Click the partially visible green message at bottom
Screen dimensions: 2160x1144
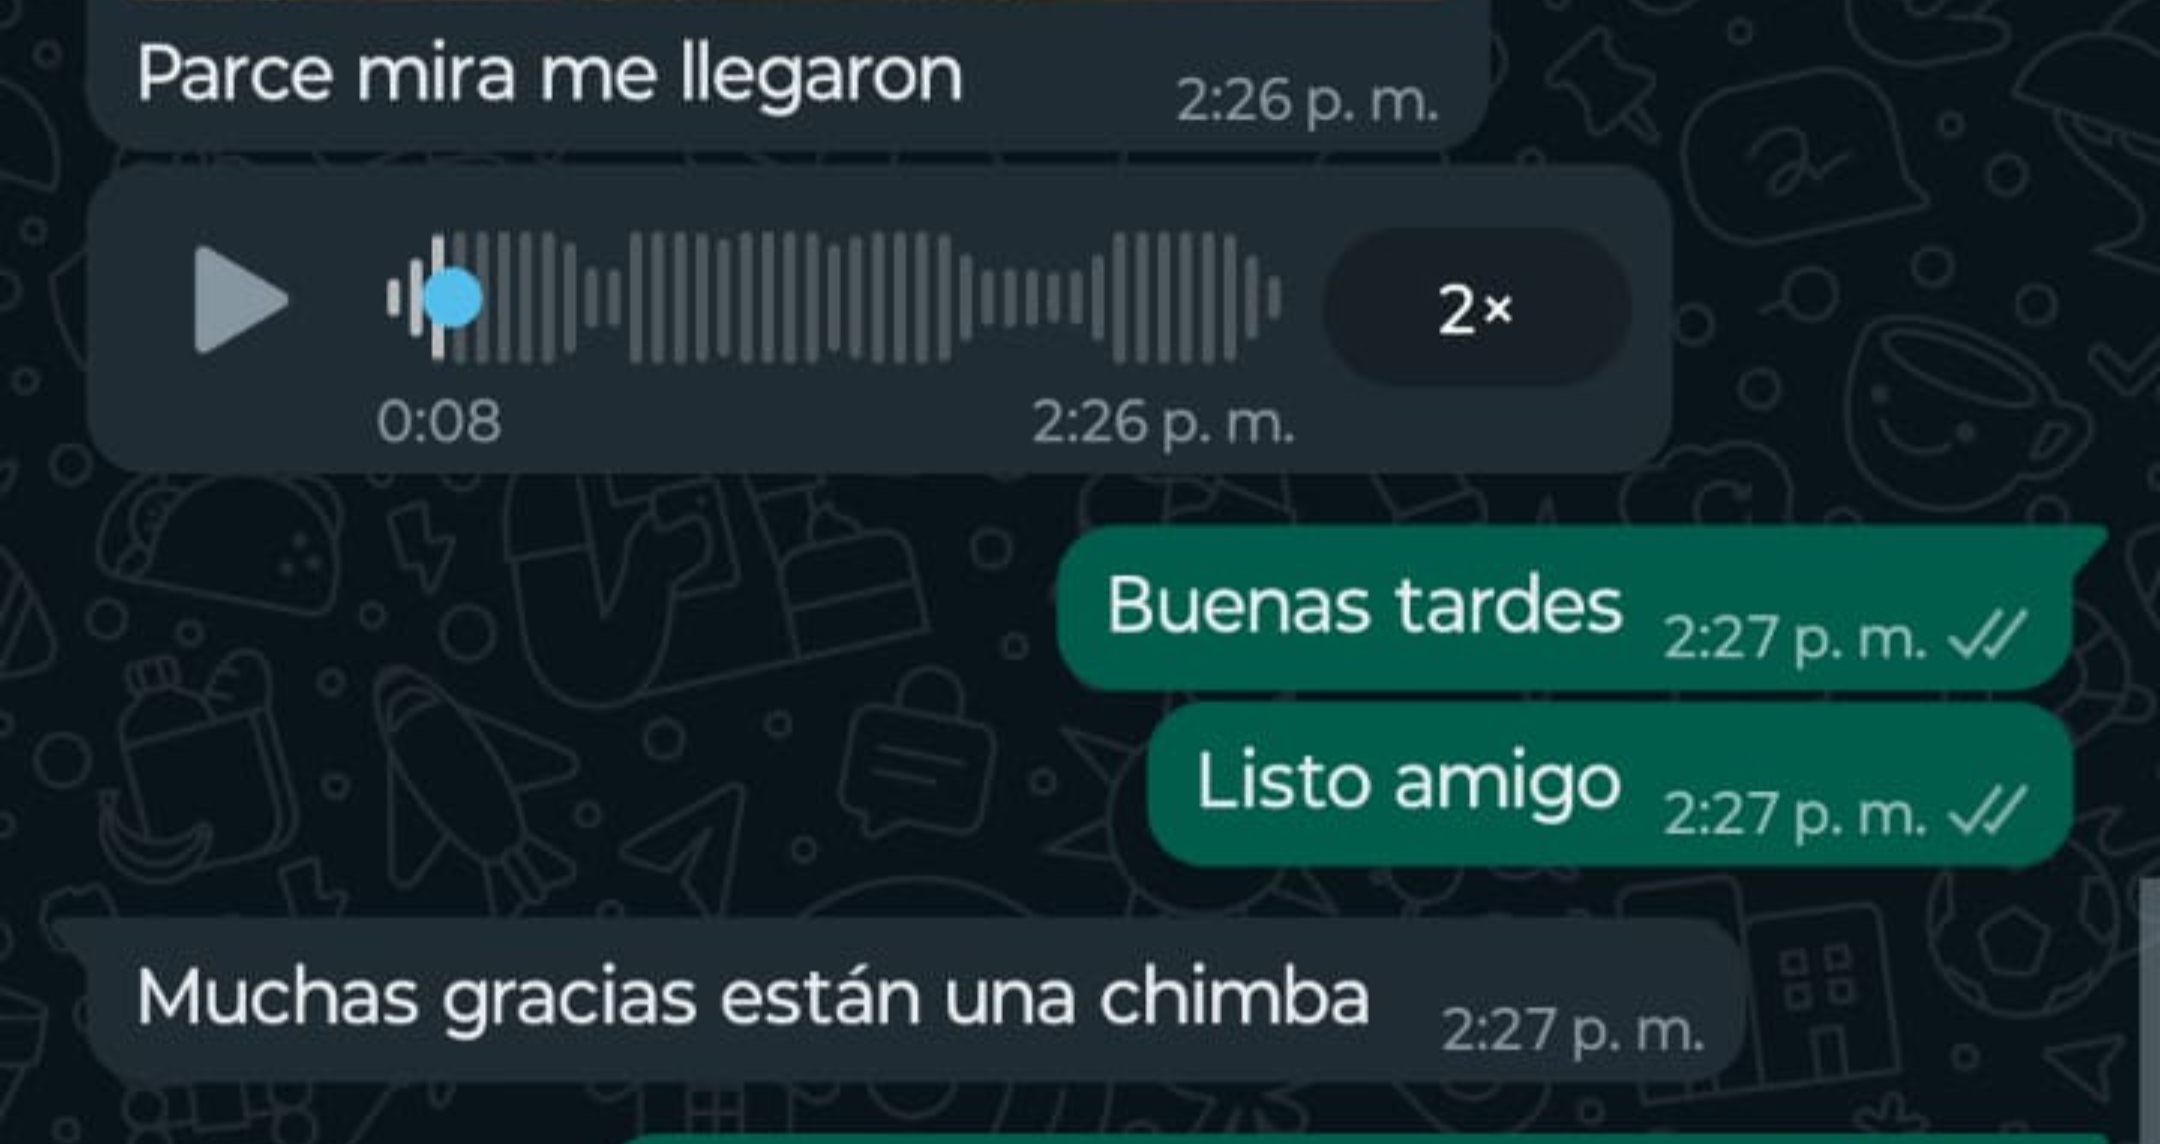(1365, 1138)
